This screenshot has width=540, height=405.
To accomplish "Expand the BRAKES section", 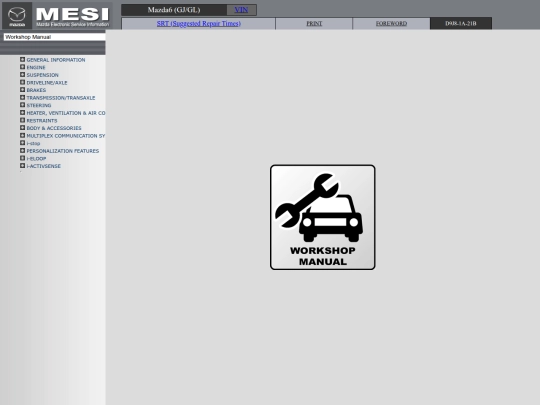I will [22, 90].
